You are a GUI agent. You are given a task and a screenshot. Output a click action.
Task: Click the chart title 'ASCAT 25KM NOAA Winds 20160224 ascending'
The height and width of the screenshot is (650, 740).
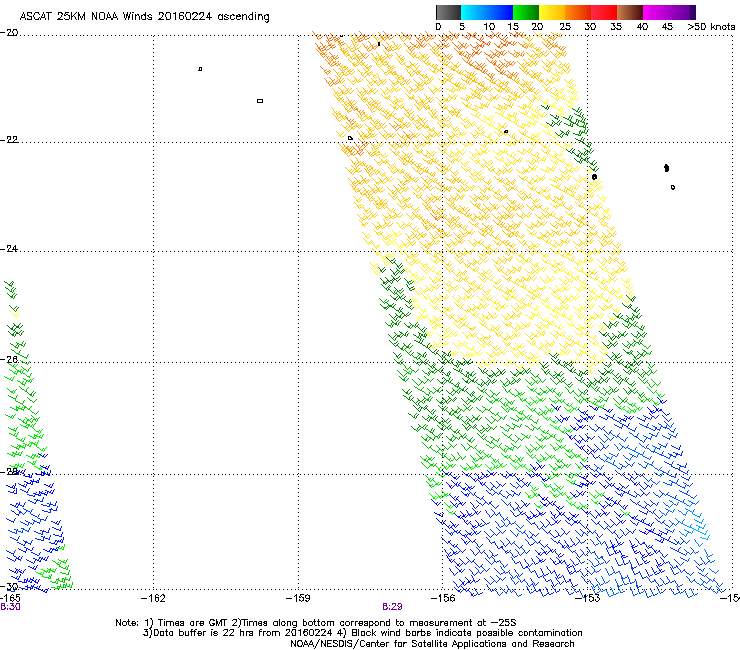point(144,17)
